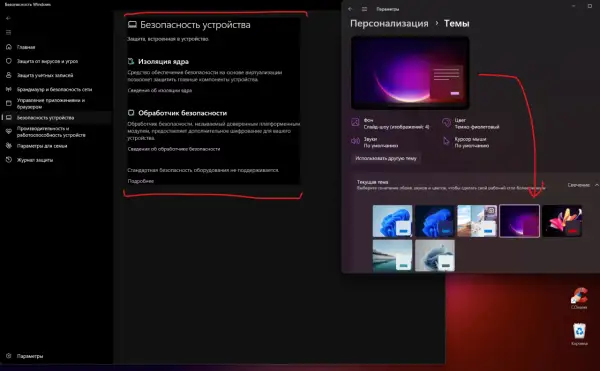The width and height of the screenshot is (600, 371).
Task: Go back in the Settings window
Action: [x=350, y=9]
